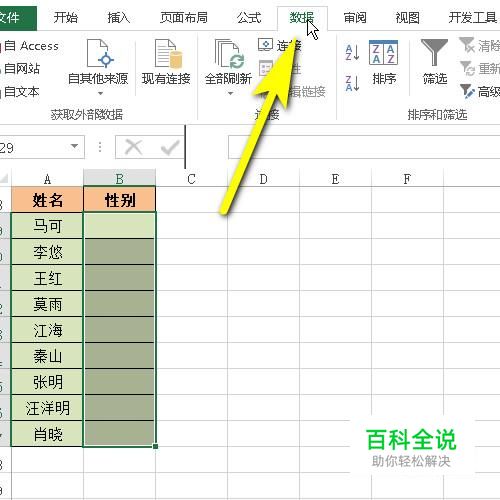Select the 数据 ribbon tab
Viewport: 500px width, 500px height.
coord(302,17)
